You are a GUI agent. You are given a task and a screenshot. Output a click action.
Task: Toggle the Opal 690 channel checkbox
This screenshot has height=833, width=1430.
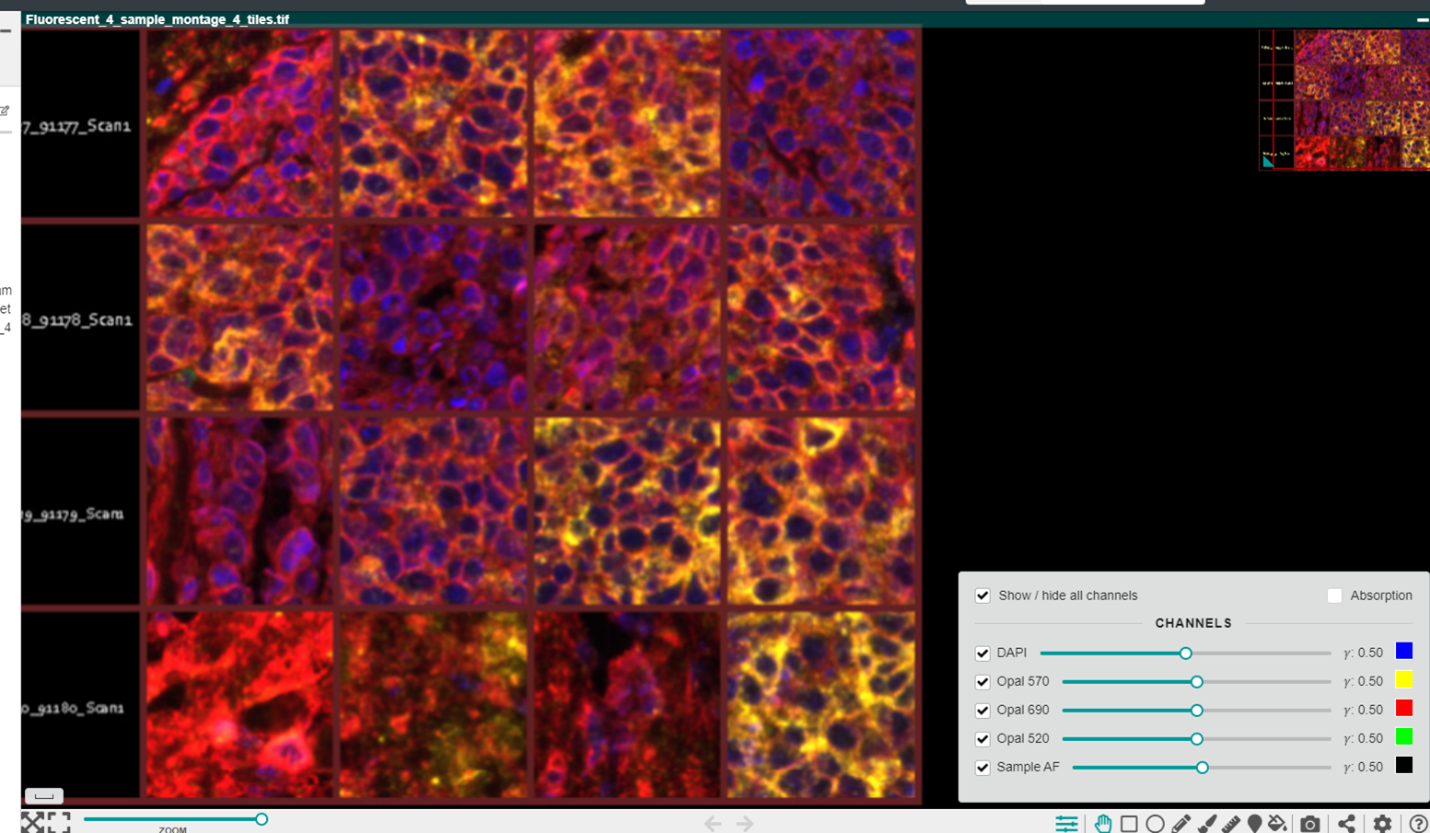[983, 710]
